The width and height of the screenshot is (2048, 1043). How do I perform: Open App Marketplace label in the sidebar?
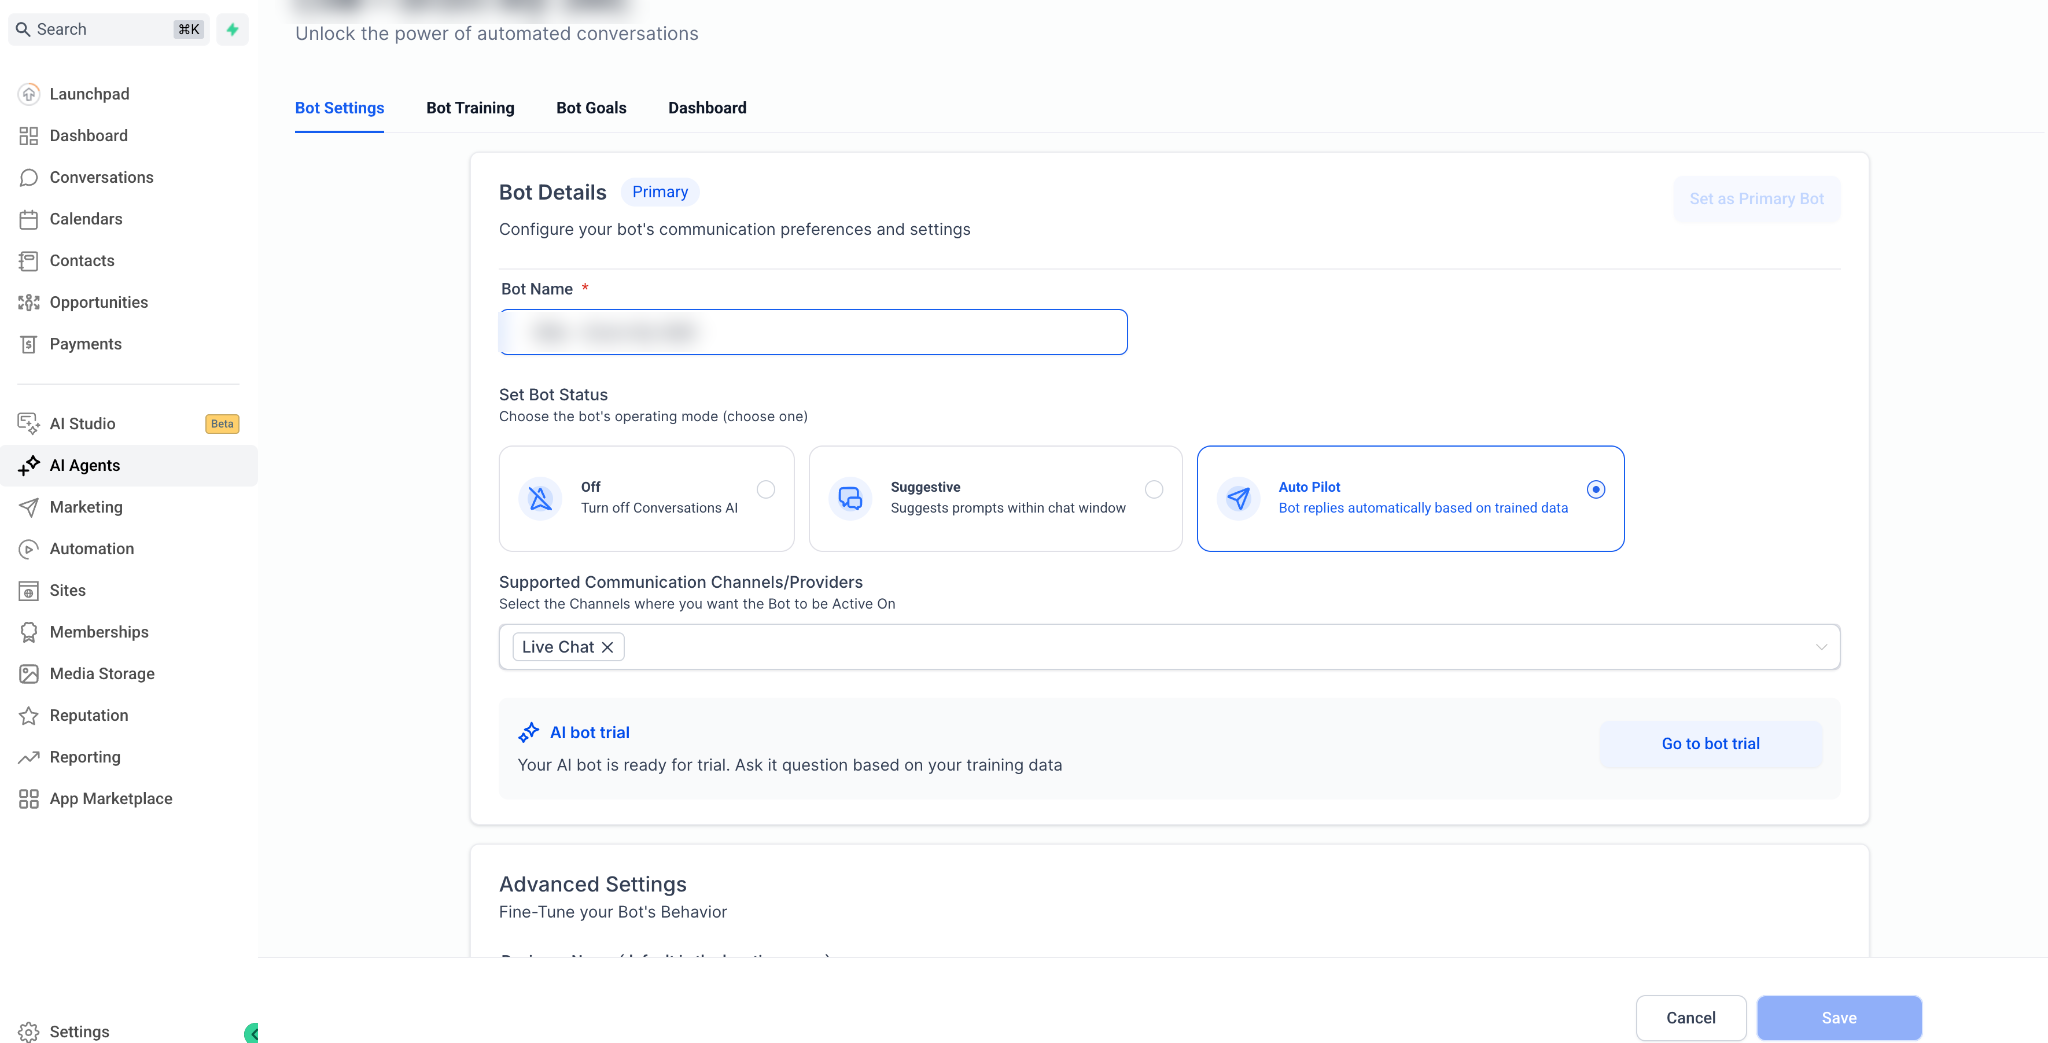[111, 799]
